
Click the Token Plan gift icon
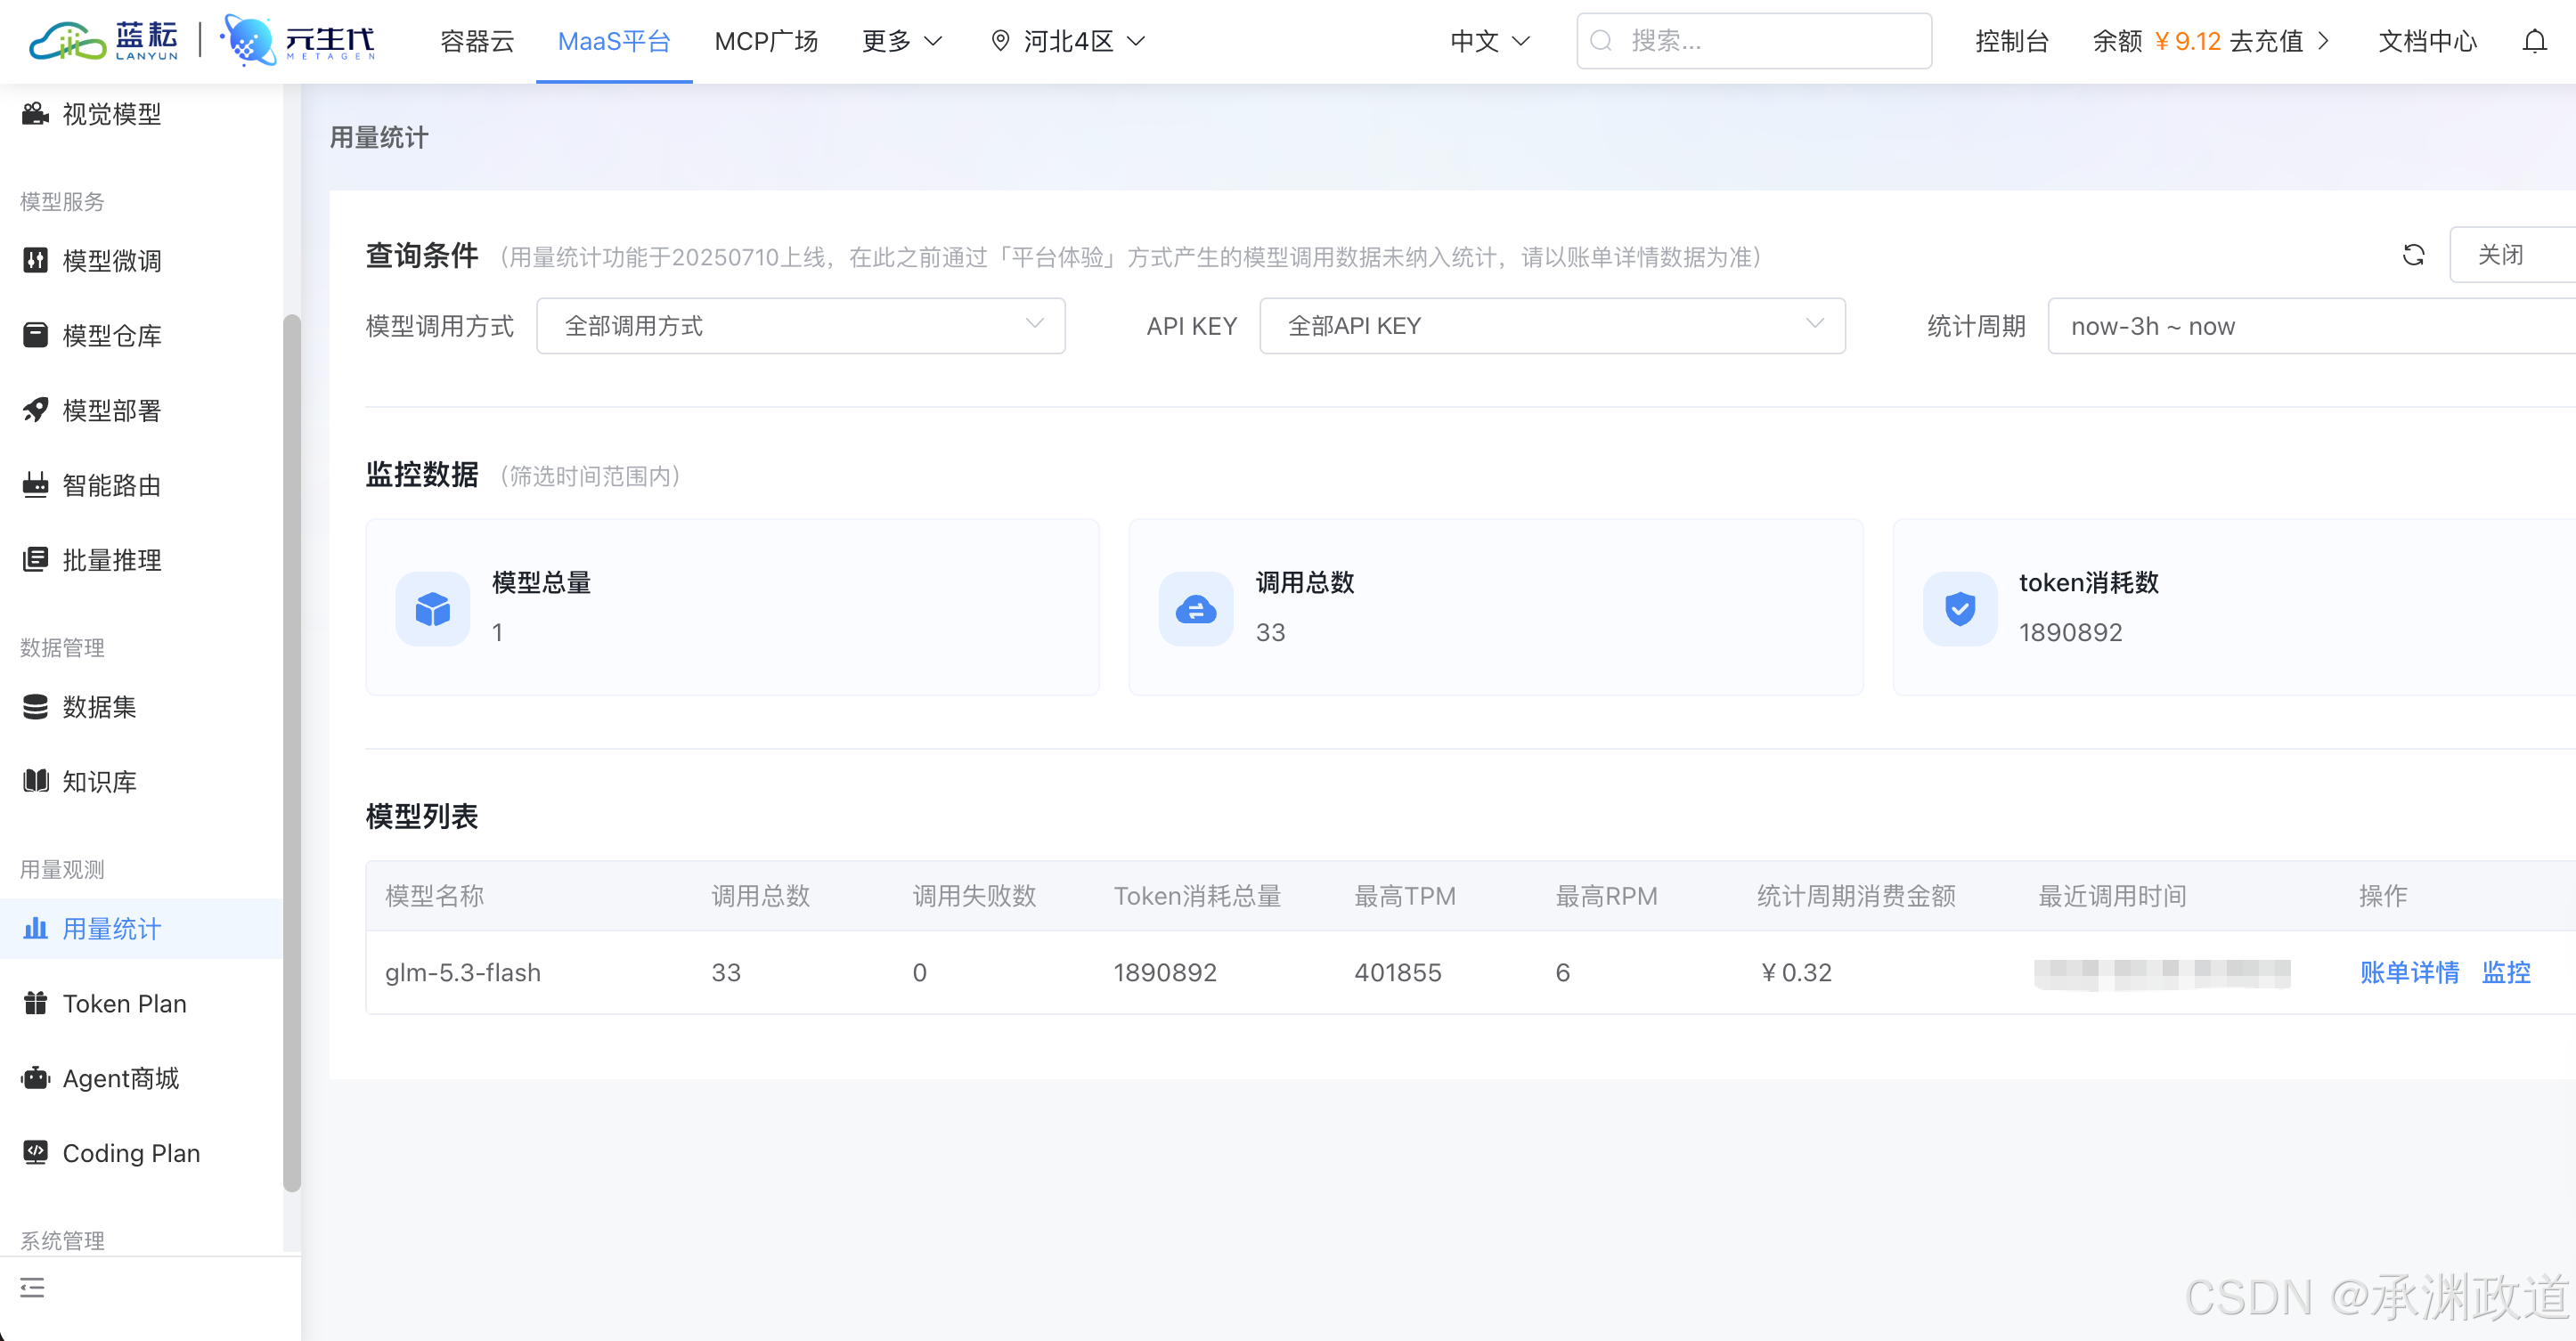[35, 1003]
